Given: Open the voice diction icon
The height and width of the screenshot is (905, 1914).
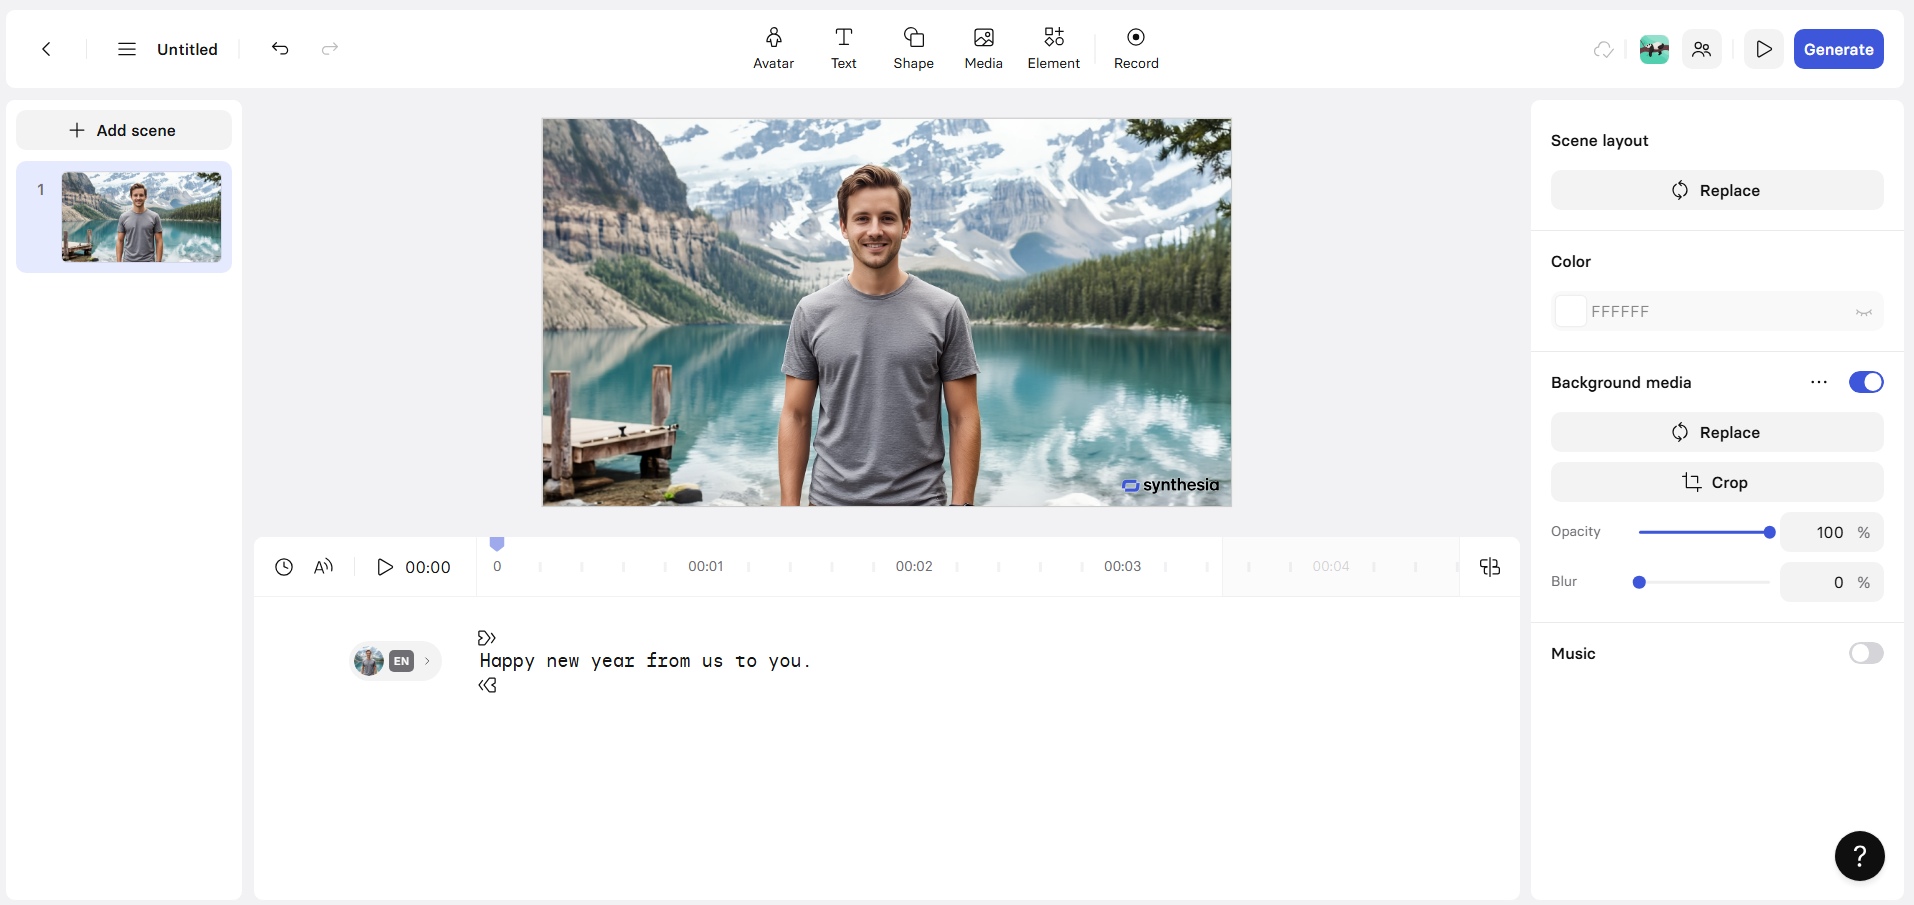Looking at the screenshot, I should (x=323, y=567).
